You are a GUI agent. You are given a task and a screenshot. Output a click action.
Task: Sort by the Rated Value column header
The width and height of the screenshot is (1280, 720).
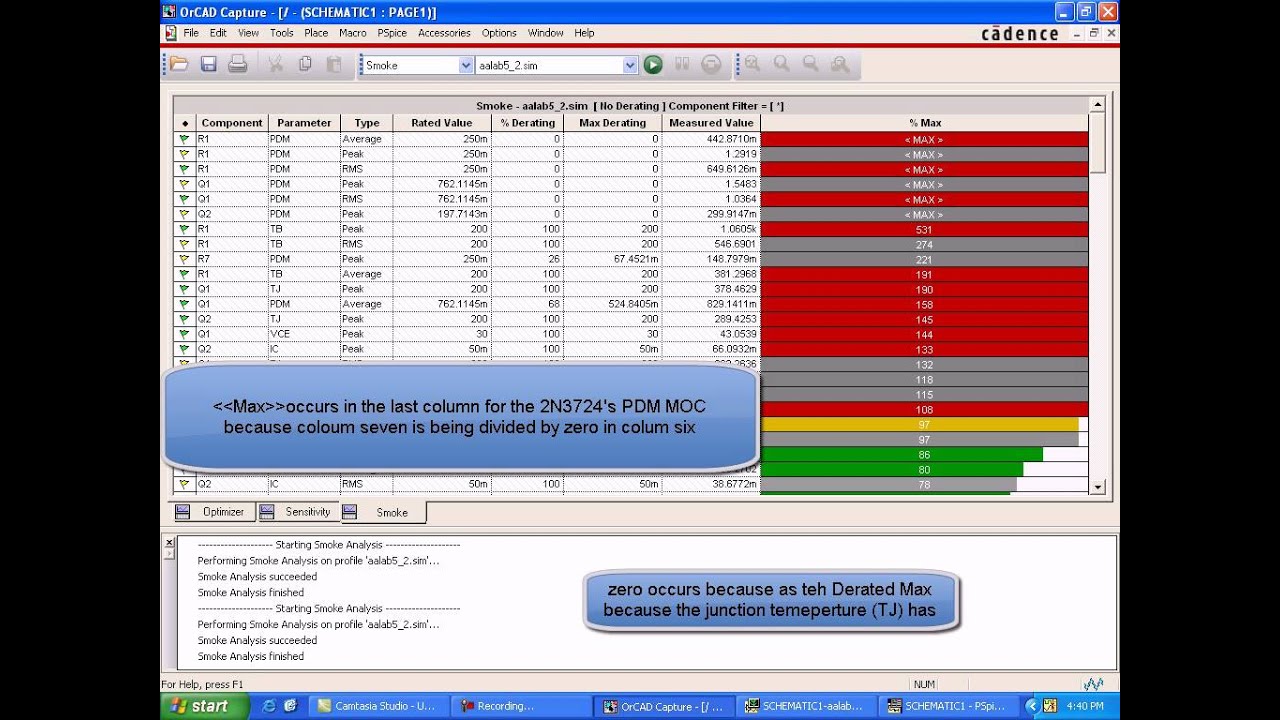click(x=442, y=123)
